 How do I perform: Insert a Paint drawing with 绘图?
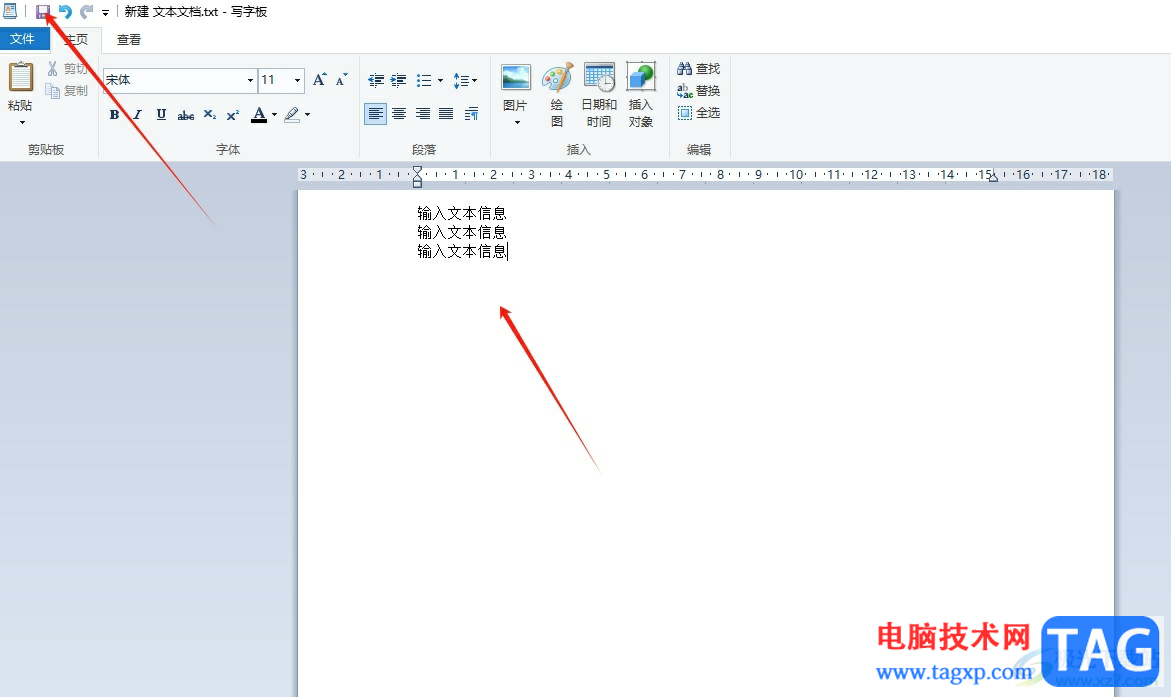[x=557, y=95]
